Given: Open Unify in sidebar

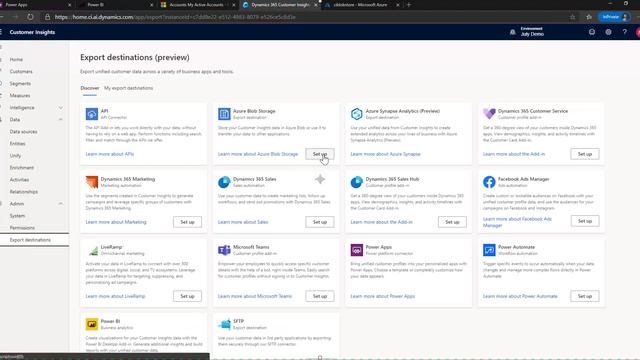Looking at the screenshot, I should click(15, 156).
